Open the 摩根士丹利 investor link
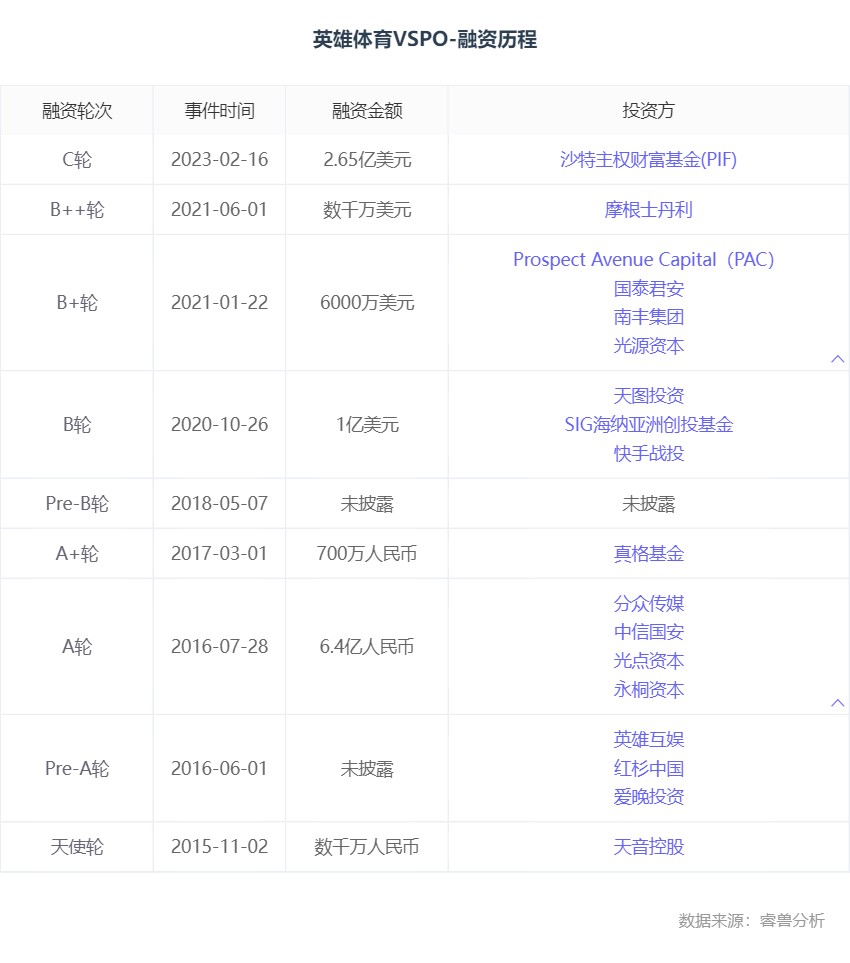850x963 pixels. pos(649,210)
